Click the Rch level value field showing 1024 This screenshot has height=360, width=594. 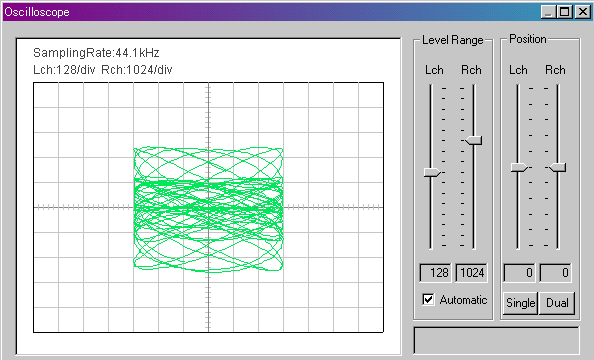point(471,273)
